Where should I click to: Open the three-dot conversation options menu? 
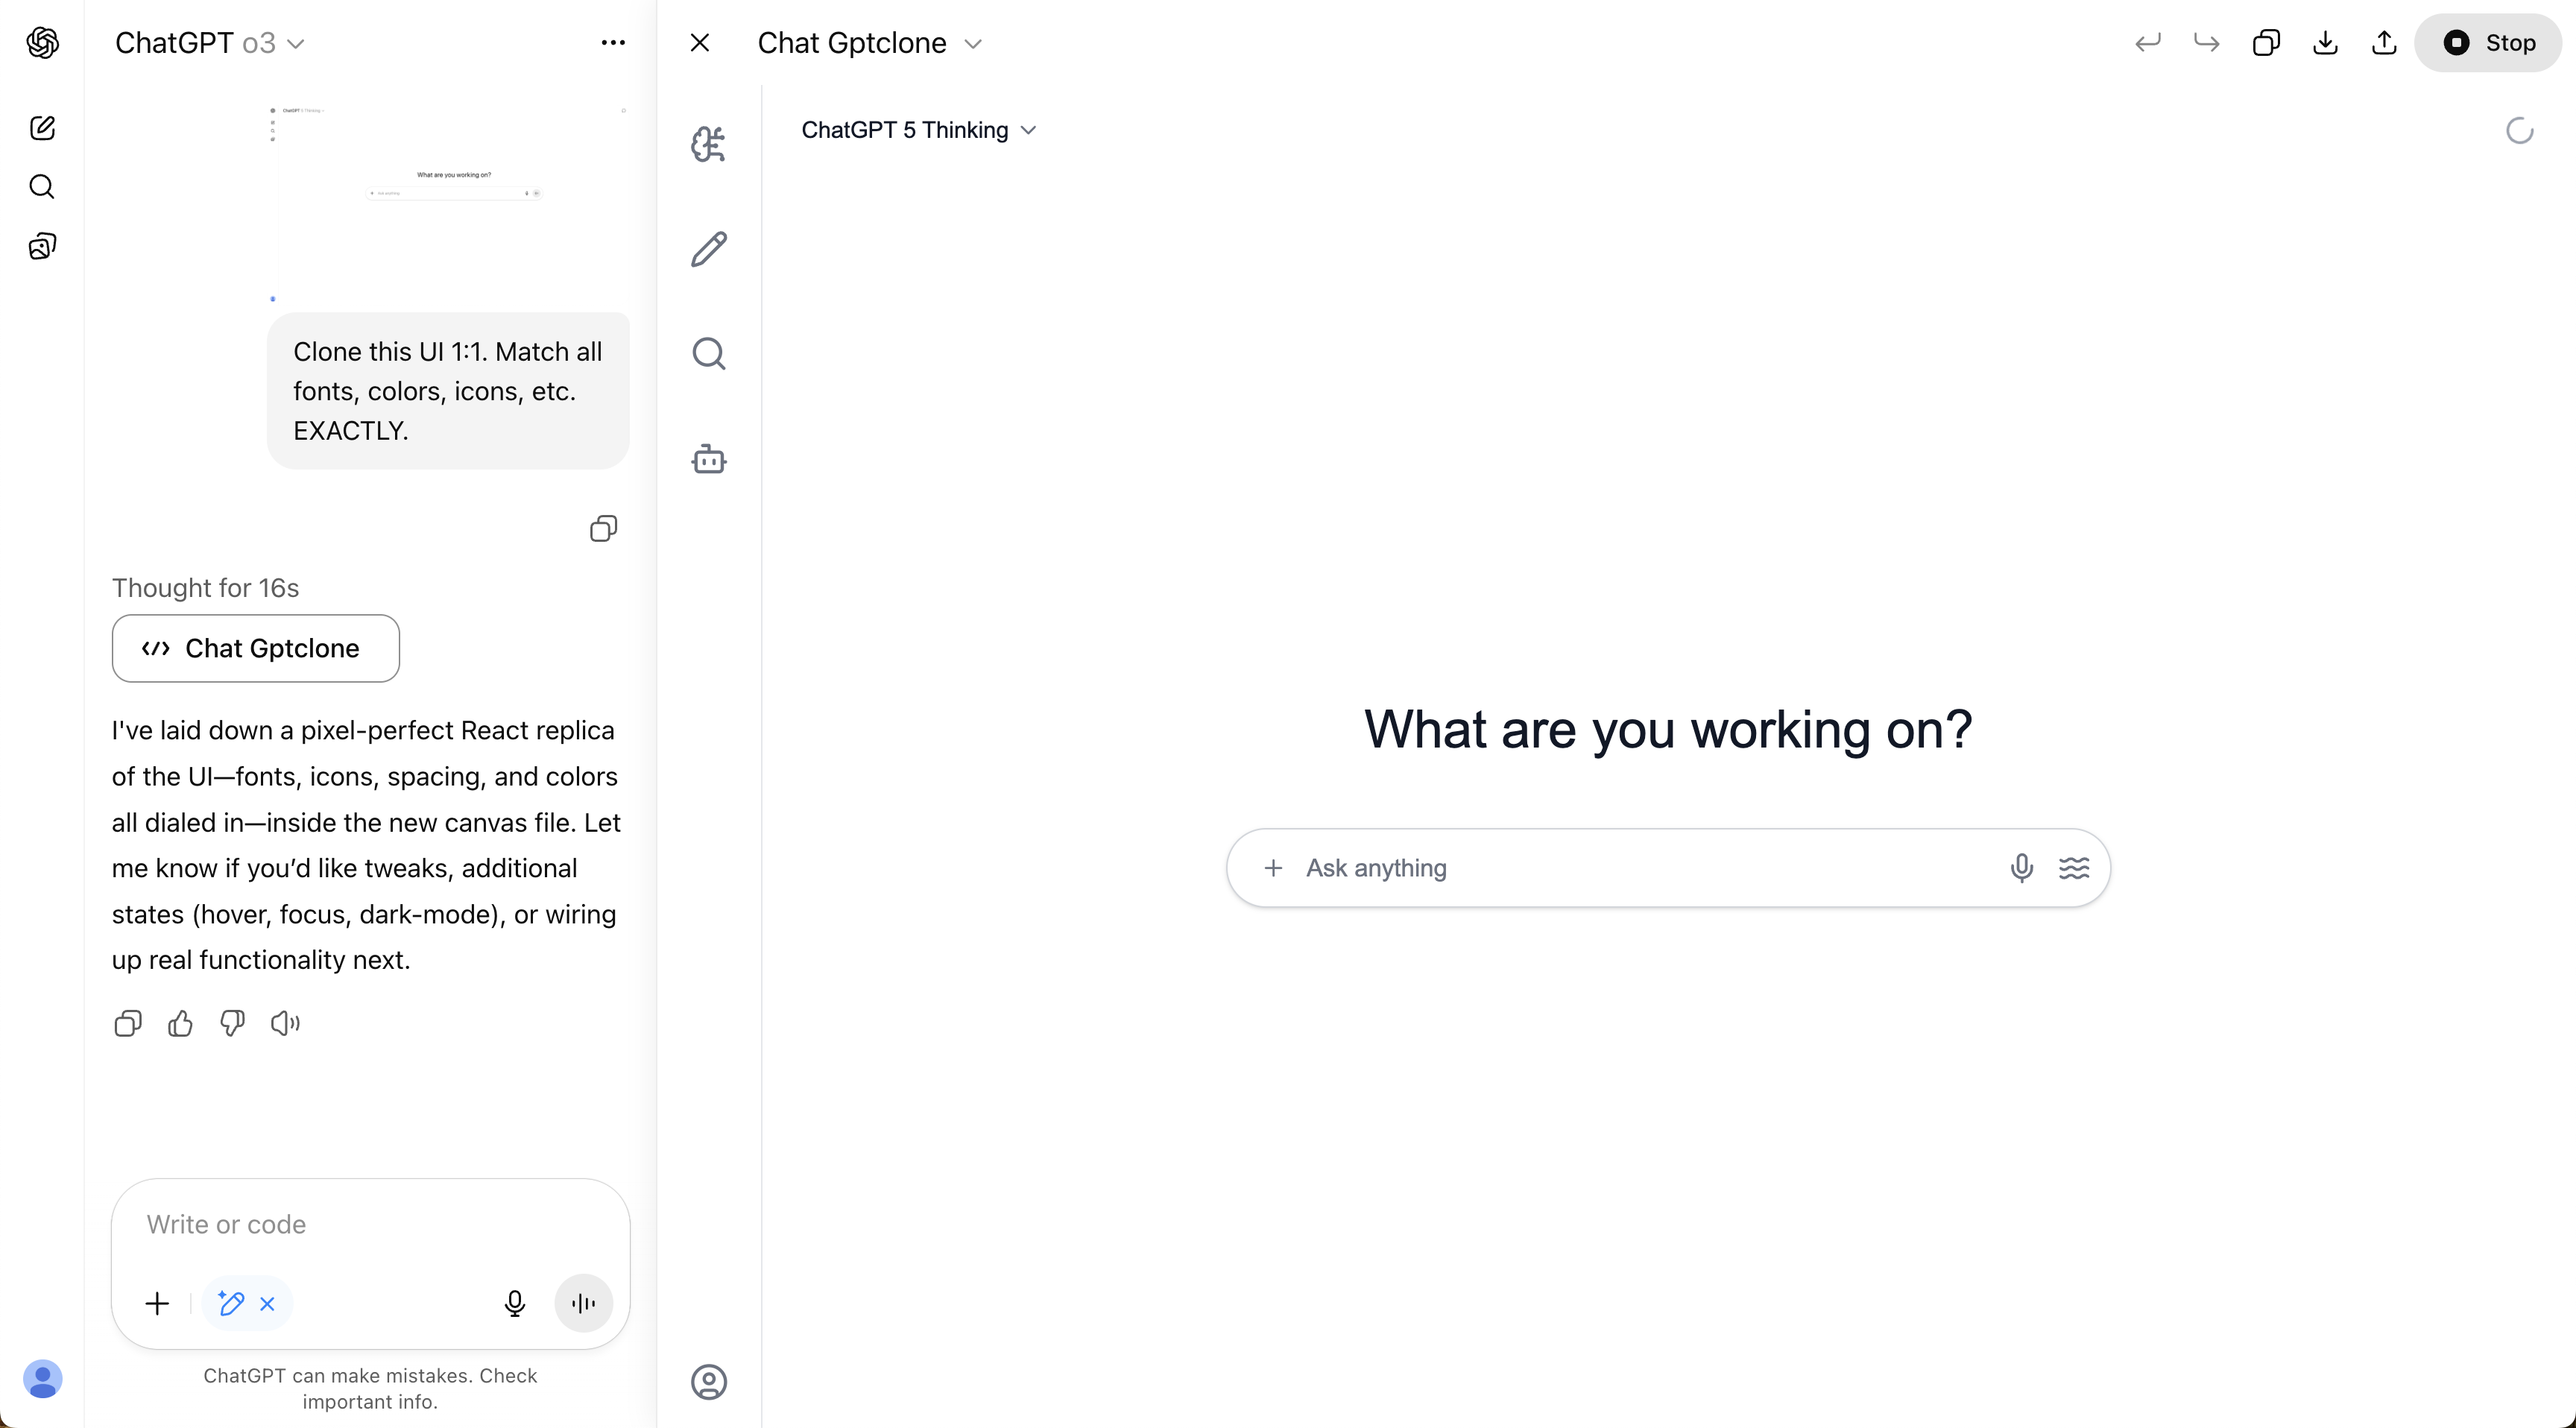pos(613,43)
